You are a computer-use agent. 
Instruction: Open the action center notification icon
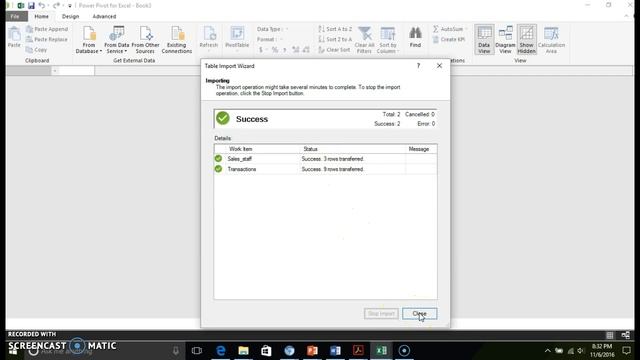[x=627, y=351]
